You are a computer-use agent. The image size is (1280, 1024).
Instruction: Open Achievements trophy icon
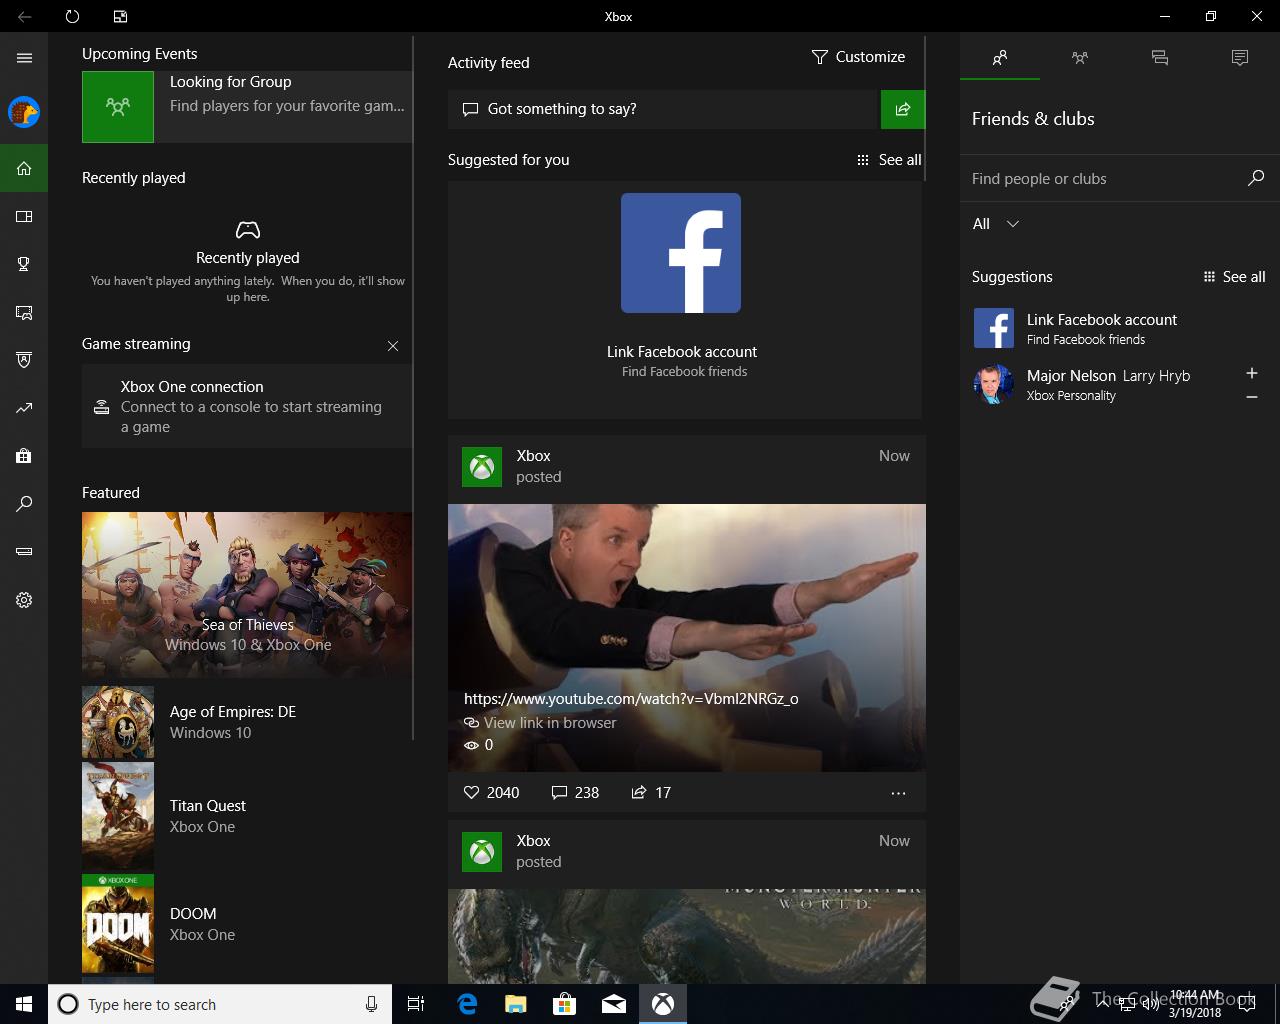(x=24, y=264)
